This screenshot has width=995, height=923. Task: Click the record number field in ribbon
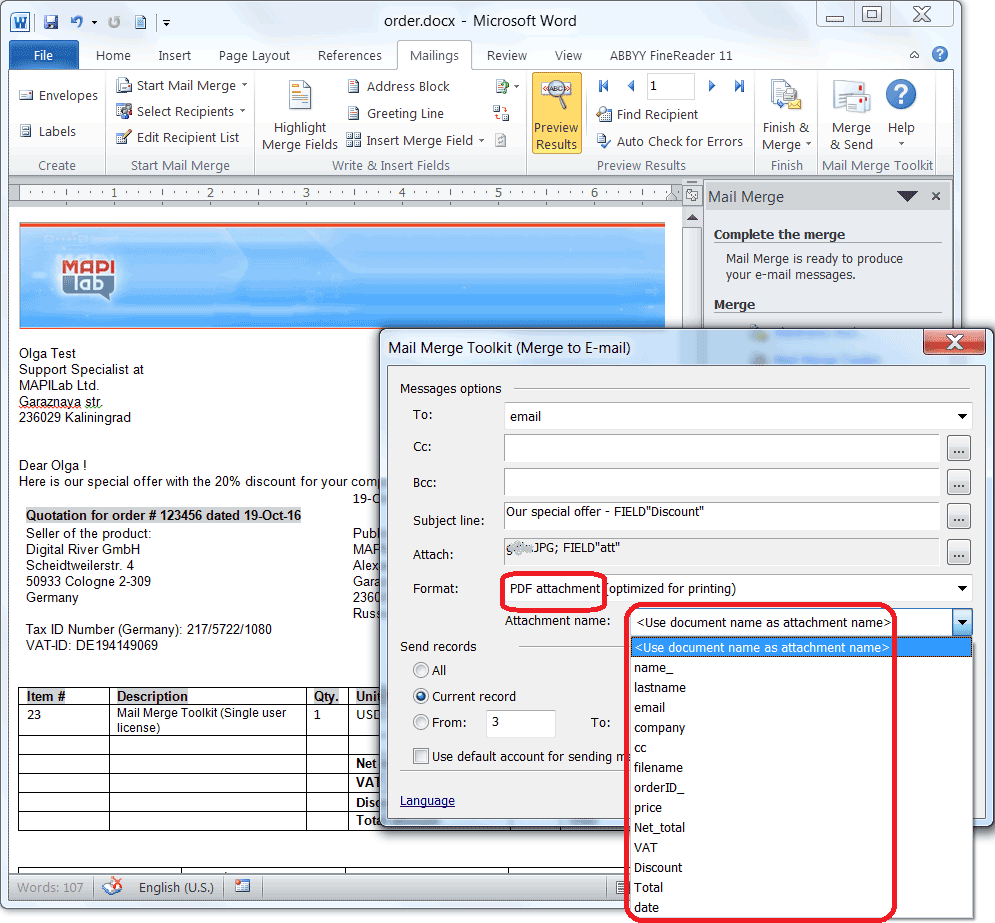click(x=670, y=86)
